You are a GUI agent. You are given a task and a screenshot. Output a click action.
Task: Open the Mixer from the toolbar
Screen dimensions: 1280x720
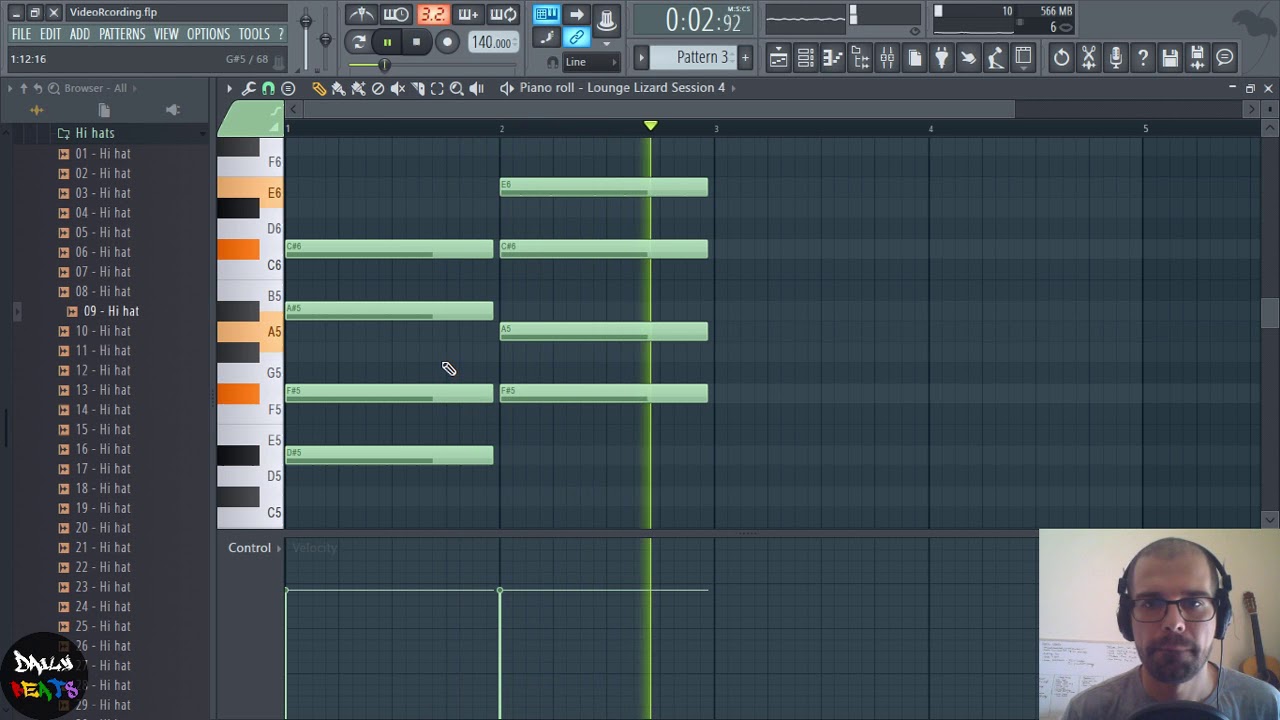click(887, 58)
